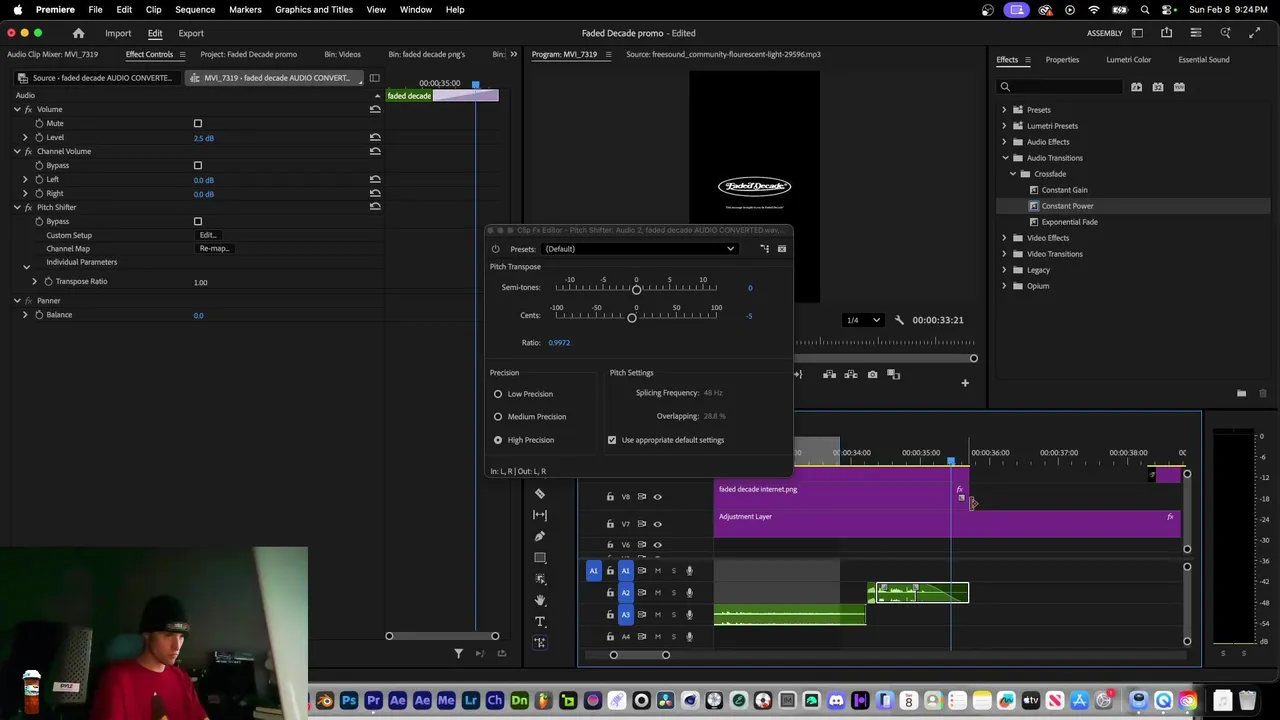Enable voice-over record on A2
The height and width of the screenshot is (720, 1280).
click(689, 593)
